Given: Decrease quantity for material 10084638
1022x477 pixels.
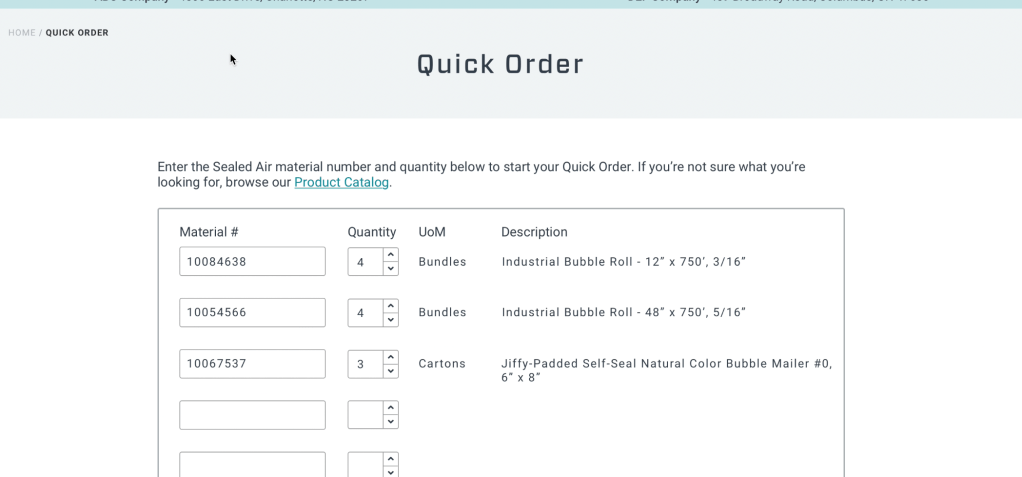Looking at the screenshot, I should [391, 269].
